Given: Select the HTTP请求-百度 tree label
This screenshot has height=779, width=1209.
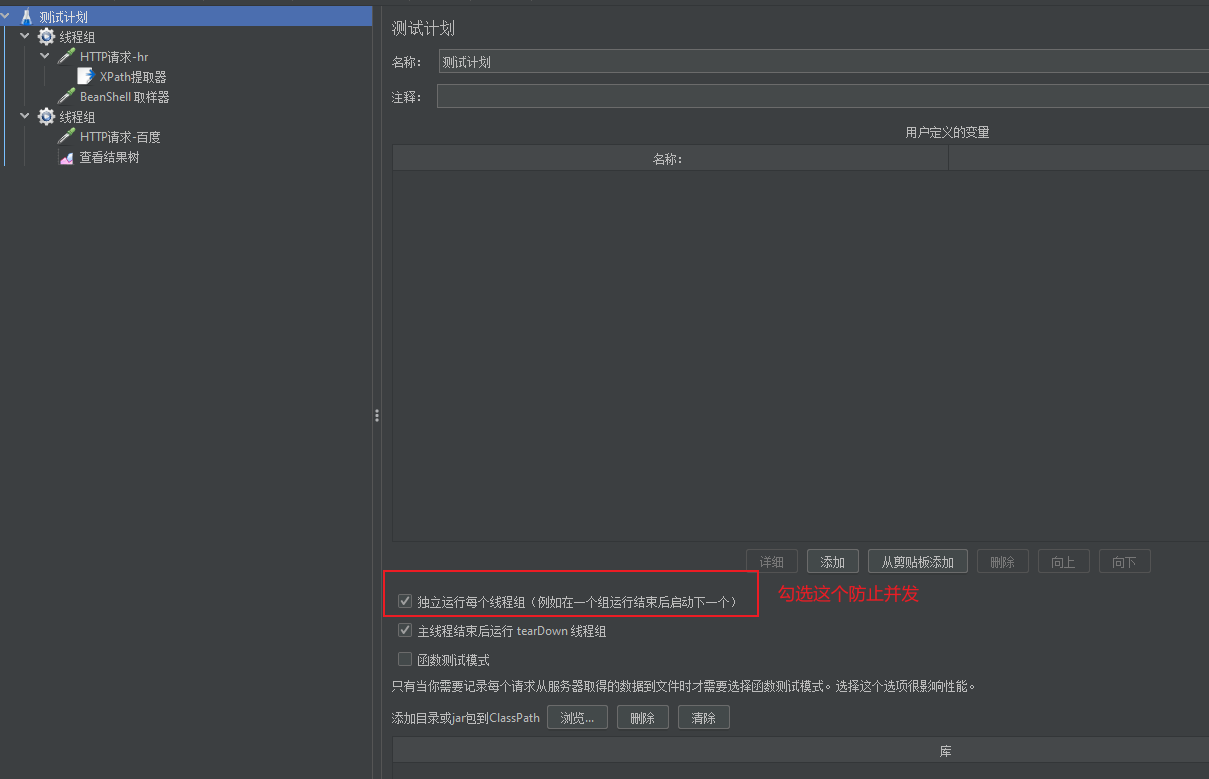Looking at the screenshot, I should coord(120,137).
